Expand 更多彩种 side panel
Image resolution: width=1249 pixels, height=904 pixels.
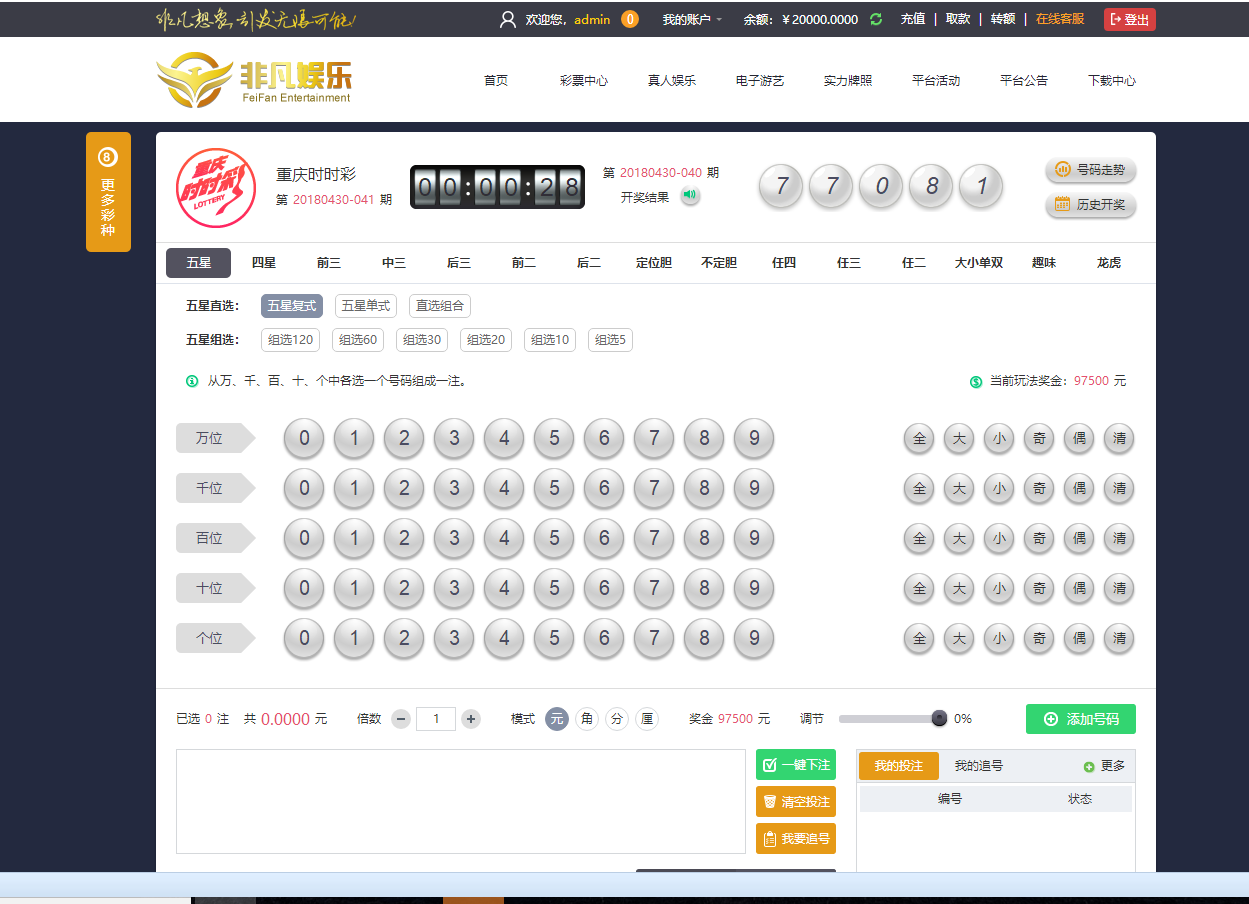coord(108,192)
